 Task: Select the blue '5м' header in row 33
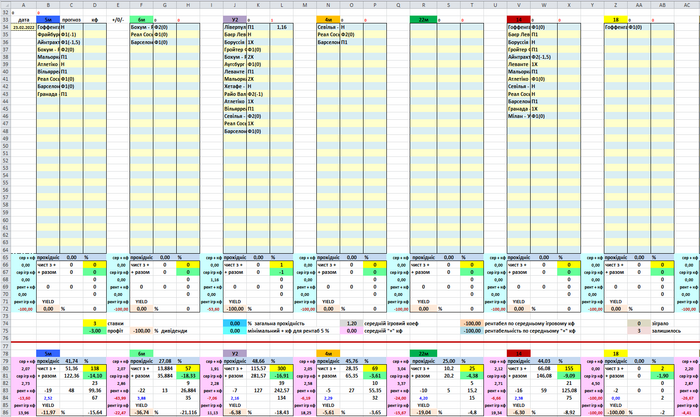point(48,20)
